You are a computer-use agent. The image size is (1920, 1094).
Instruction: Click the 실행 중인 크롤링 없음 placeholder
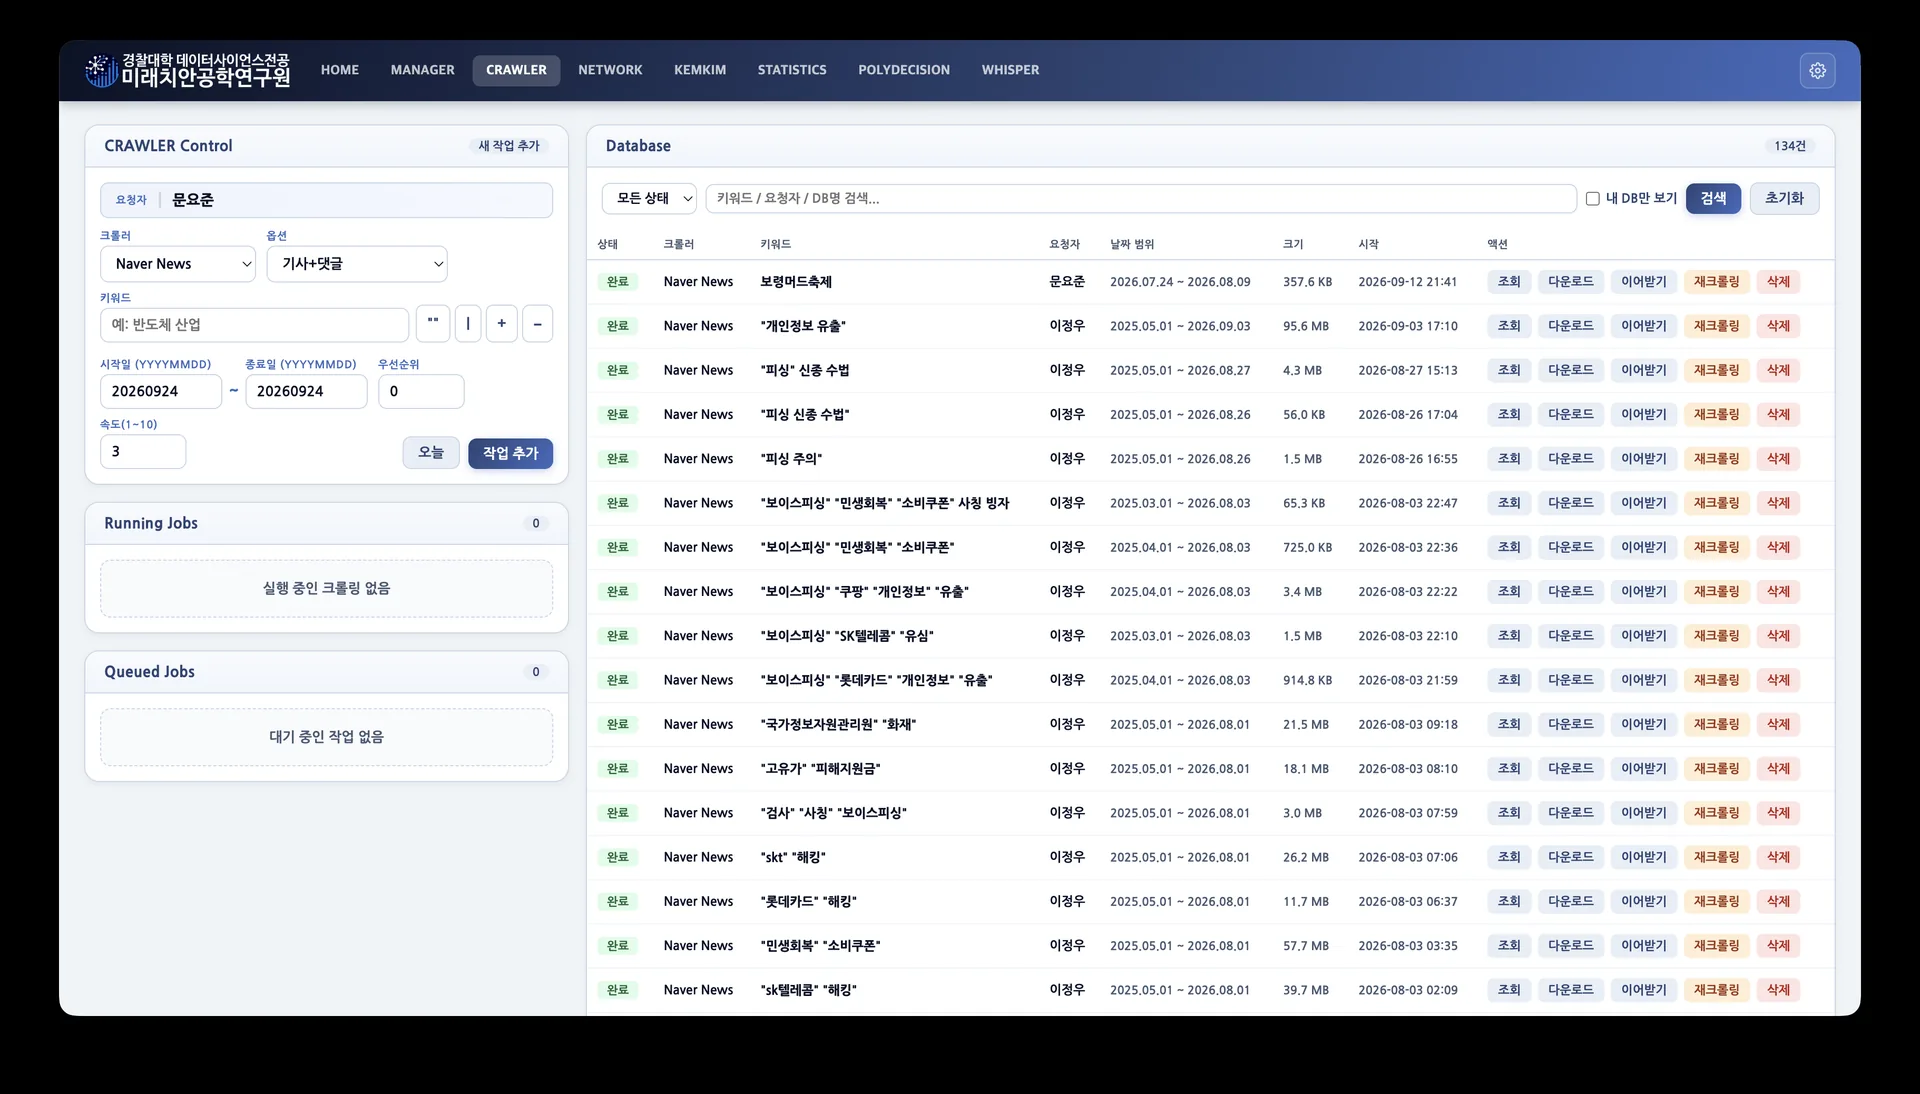326,588
